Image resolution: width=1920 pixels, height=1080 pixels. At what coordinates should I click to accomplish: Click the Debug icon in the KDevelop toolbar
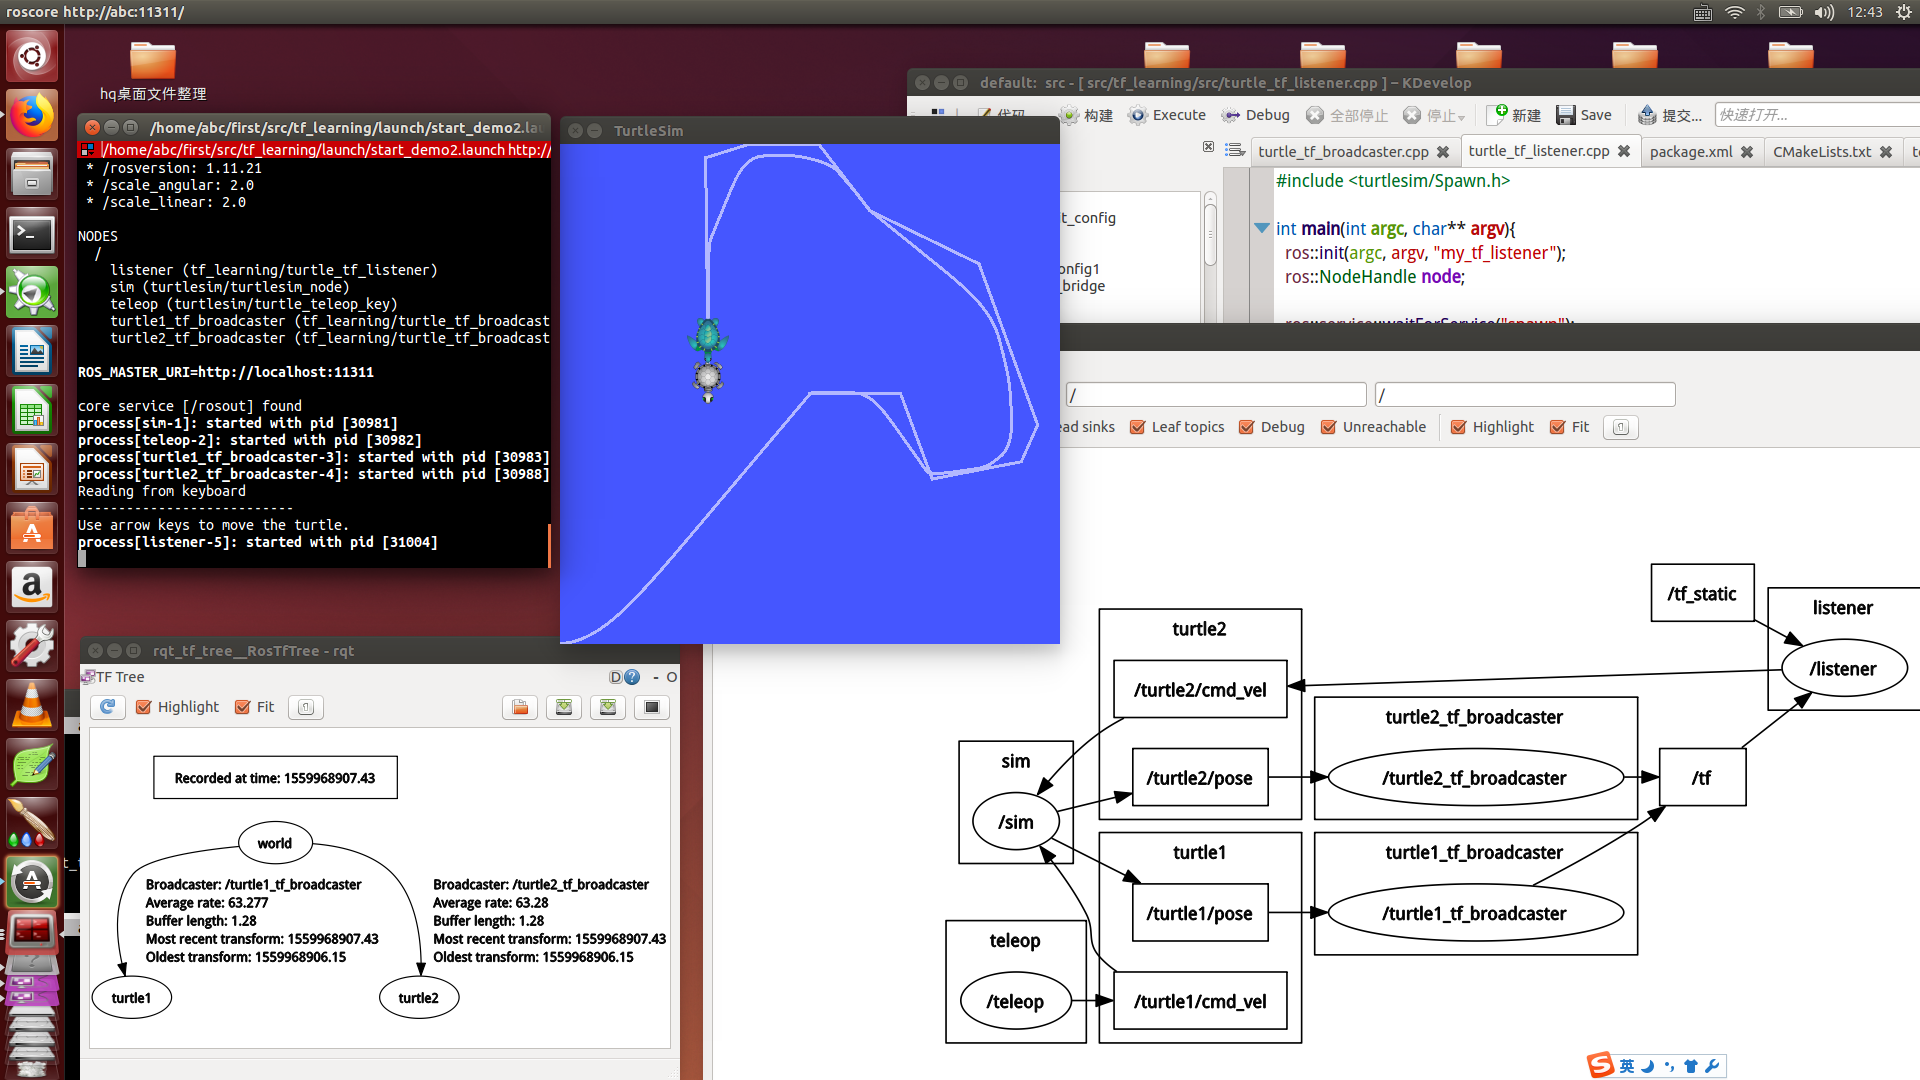tap(1231, 115)
